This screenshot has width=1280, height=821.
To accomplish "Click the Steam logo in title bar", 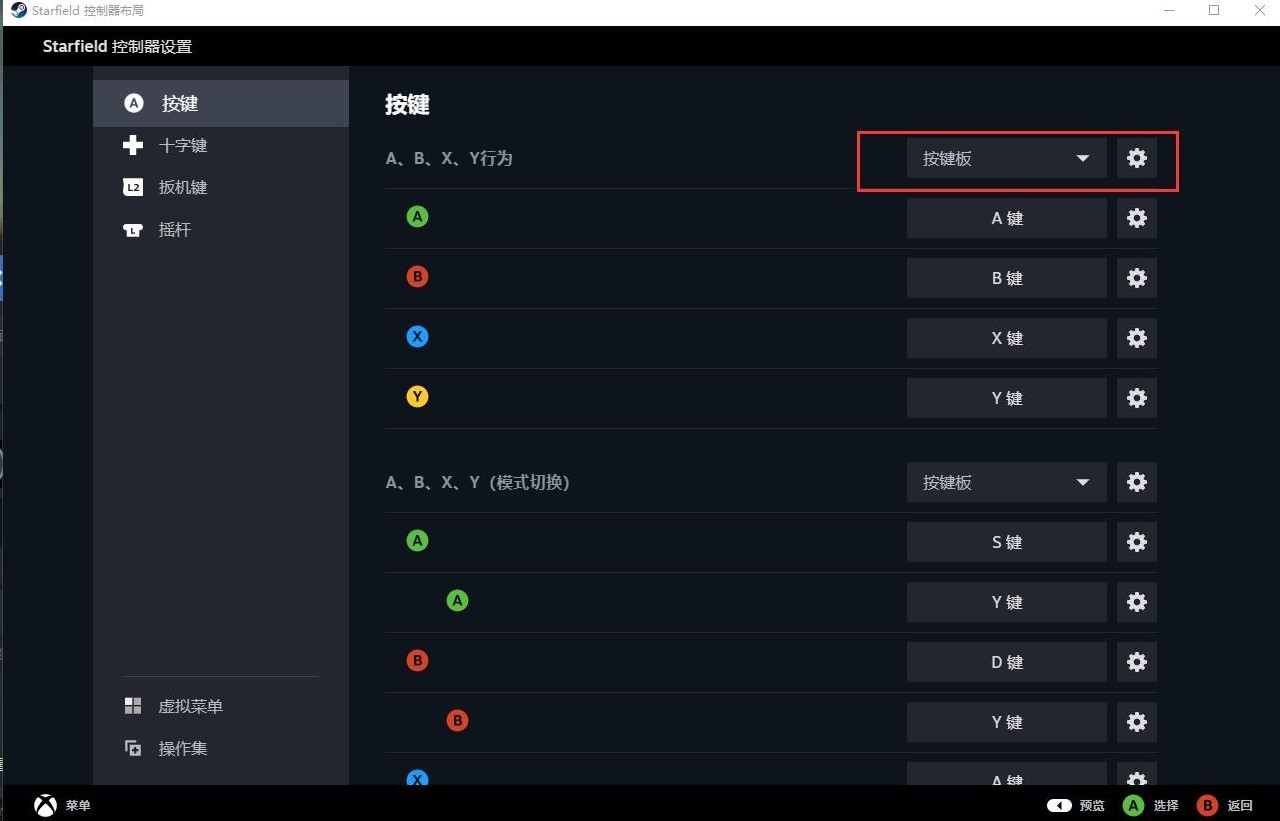I will [19, 10].
